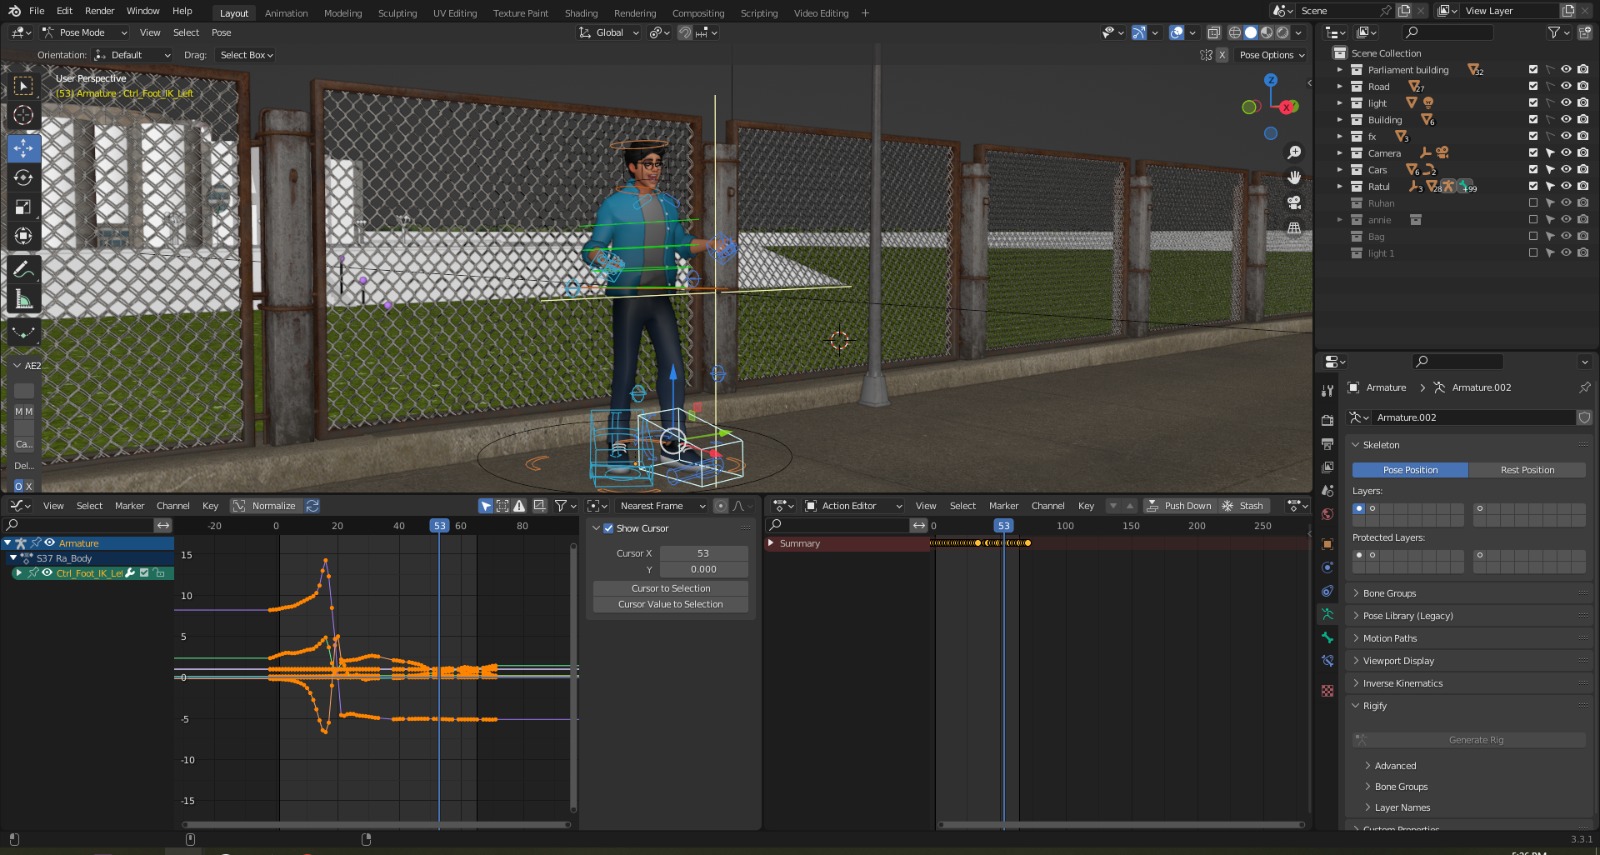Expand the Bone Groups panel
The width and height of the screenshot is (1600, 855).
coord(1389,593)
